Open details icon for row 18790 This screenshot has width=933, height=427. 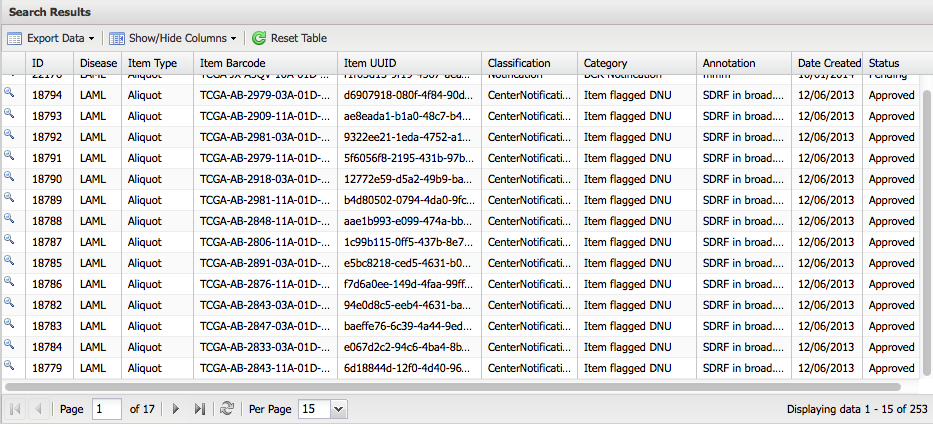pyautogui.click(x=9, y=177)
